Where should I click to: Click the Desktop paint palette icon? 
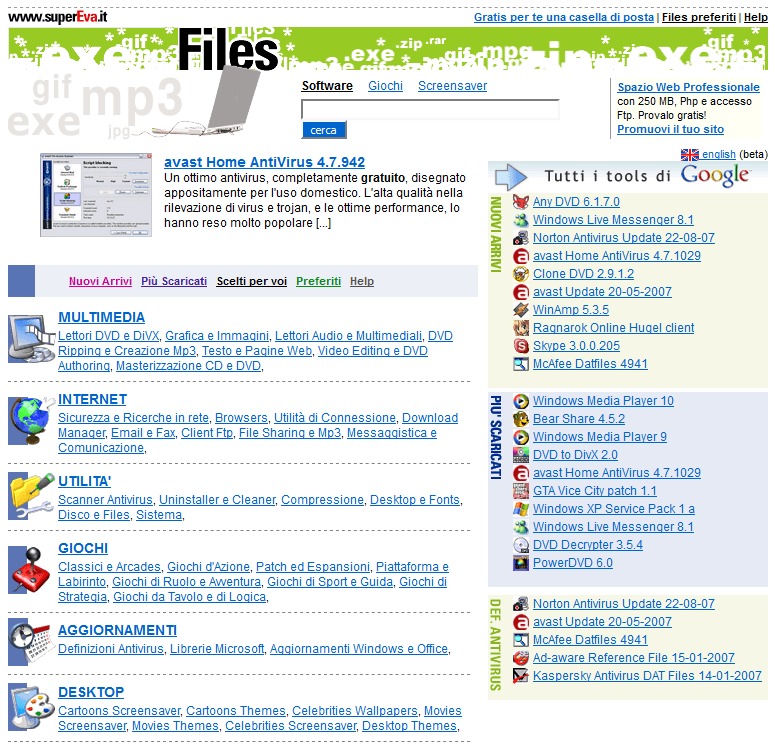pyautogui.click(x=31, y=707)
